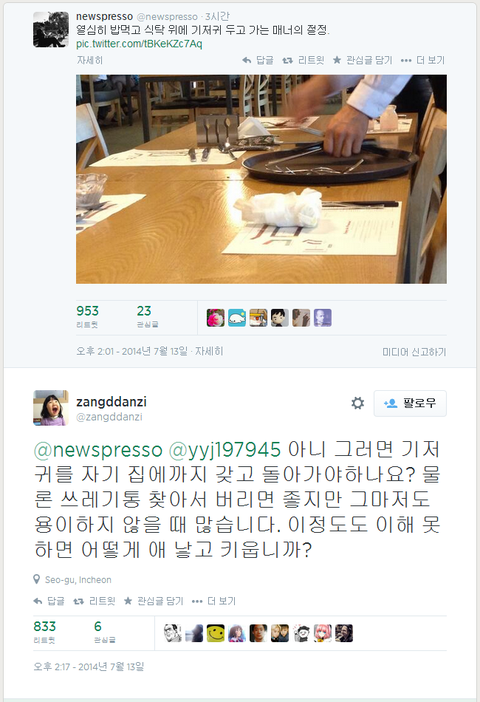The image size is (480, 702).
Task: Follow zangddanzi with the 팔로우 button
Action: [x=410, y=403]
